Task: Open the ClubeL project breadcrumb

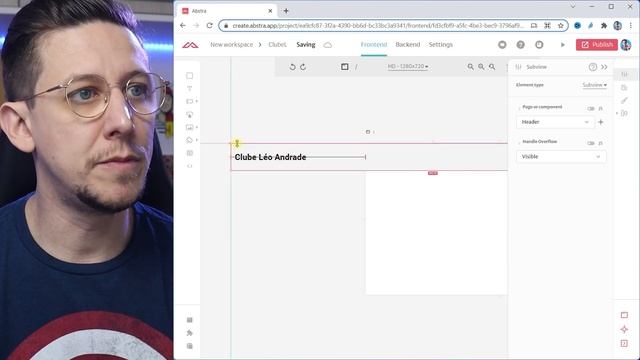Action: coord(277,44)
